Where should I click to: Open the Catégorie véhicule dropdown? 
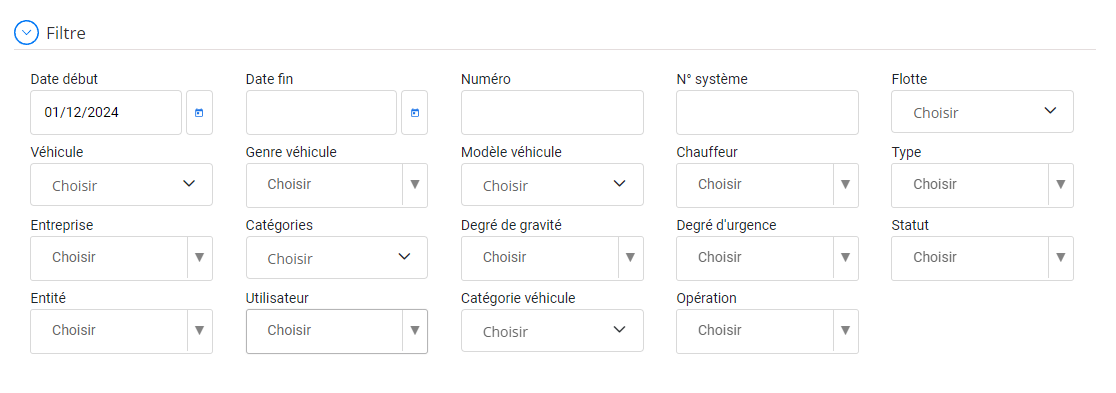pyautogui.click(x=552, y=330)
